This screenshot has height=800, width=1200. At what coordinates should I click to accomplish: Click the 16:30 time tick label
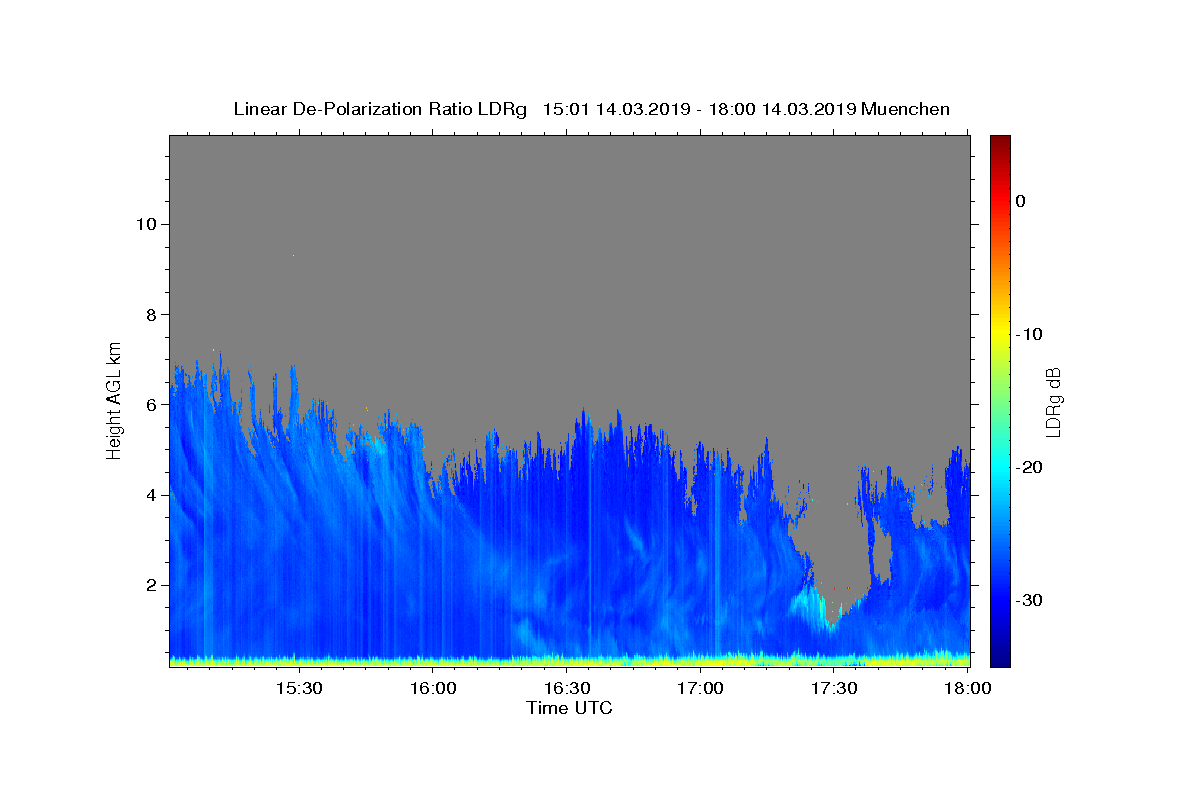[566, 689]
